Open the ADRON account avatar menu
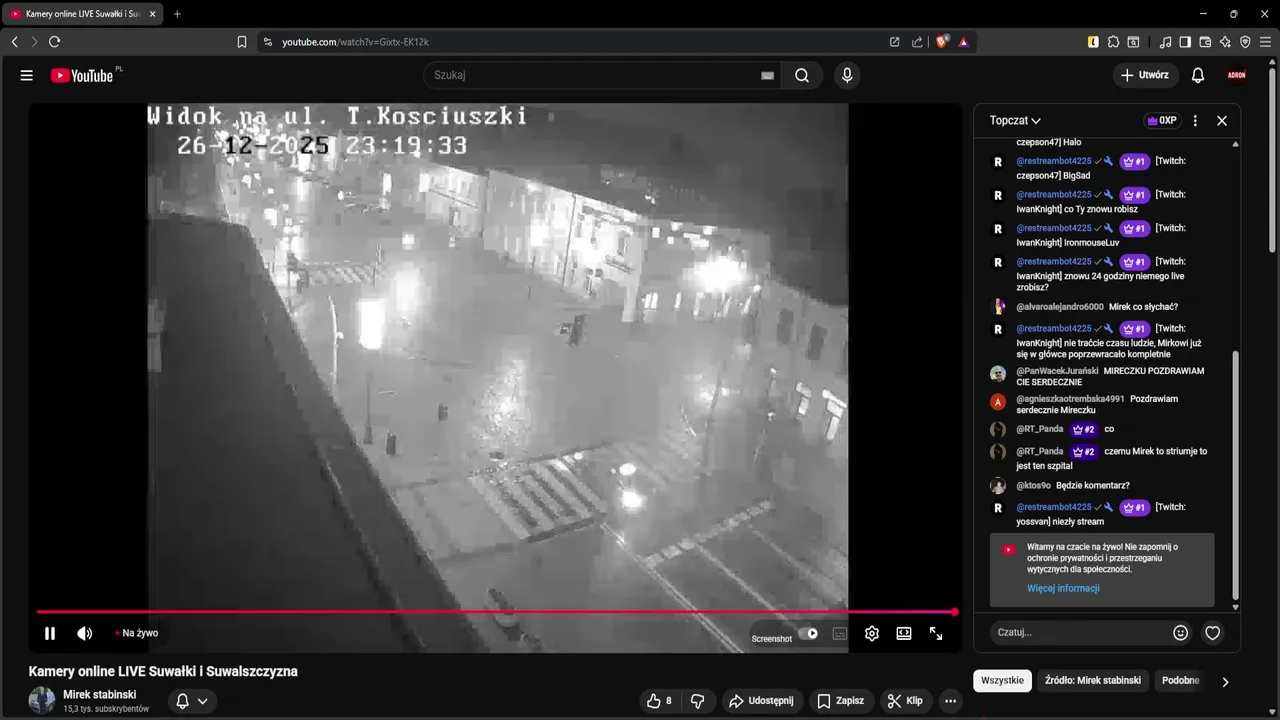 click(1237, 75)
